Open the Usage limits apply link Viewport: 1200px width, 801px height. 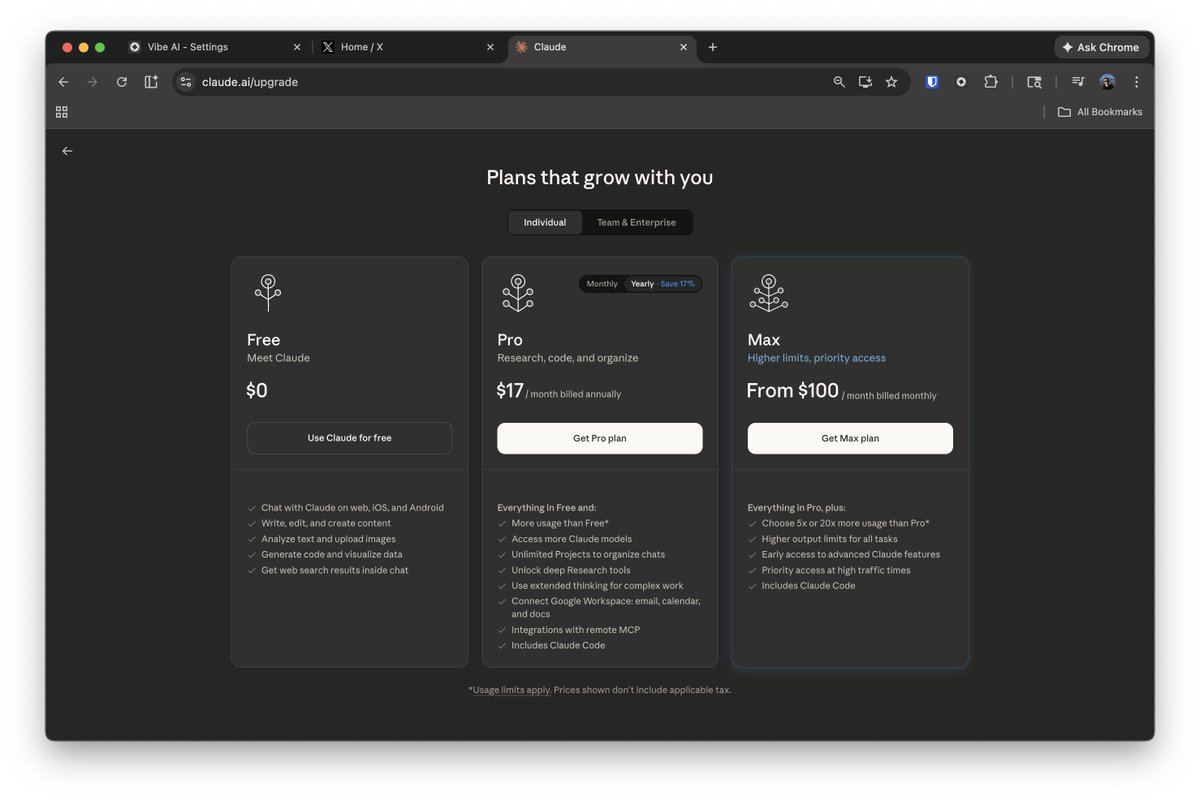(x=511, y=690)
